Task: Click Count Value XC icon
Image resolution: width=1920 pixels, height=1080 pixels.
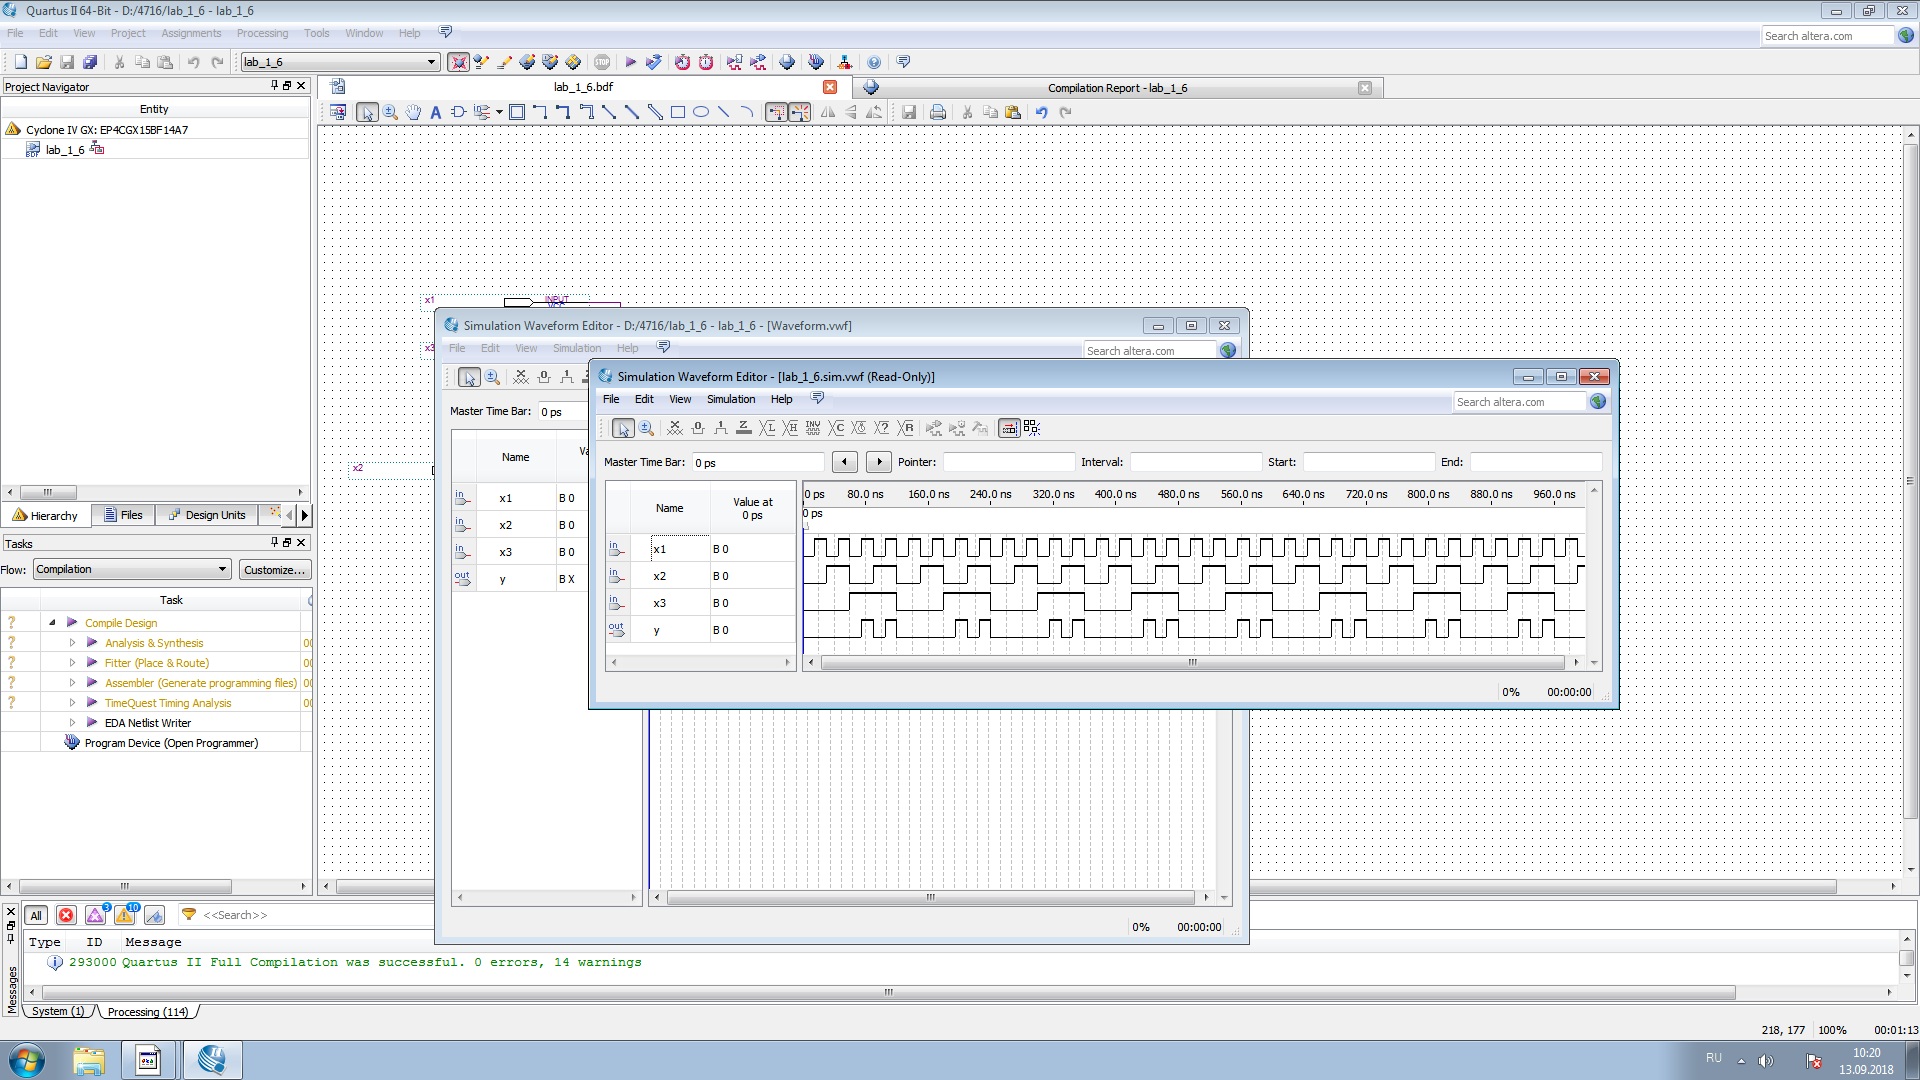Action: [836, 428]
